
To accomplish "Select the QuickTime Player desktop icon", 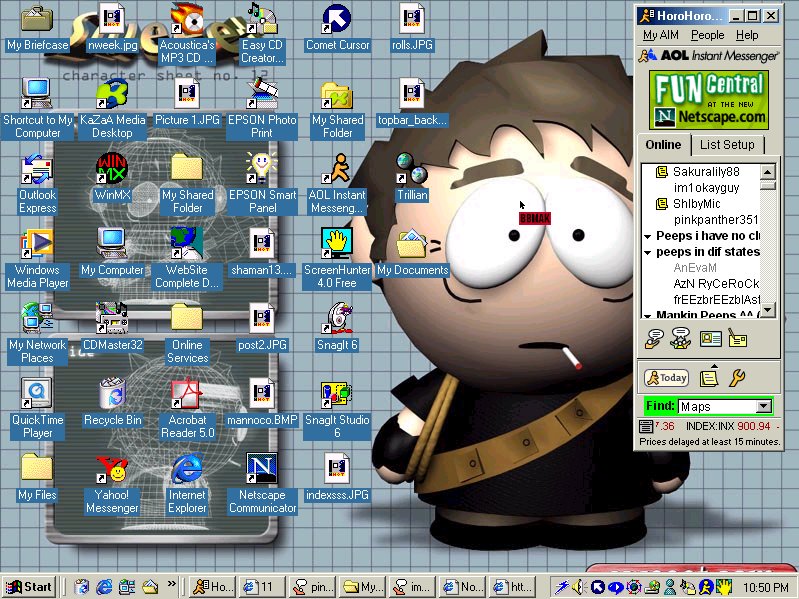I will coord(37,409).
